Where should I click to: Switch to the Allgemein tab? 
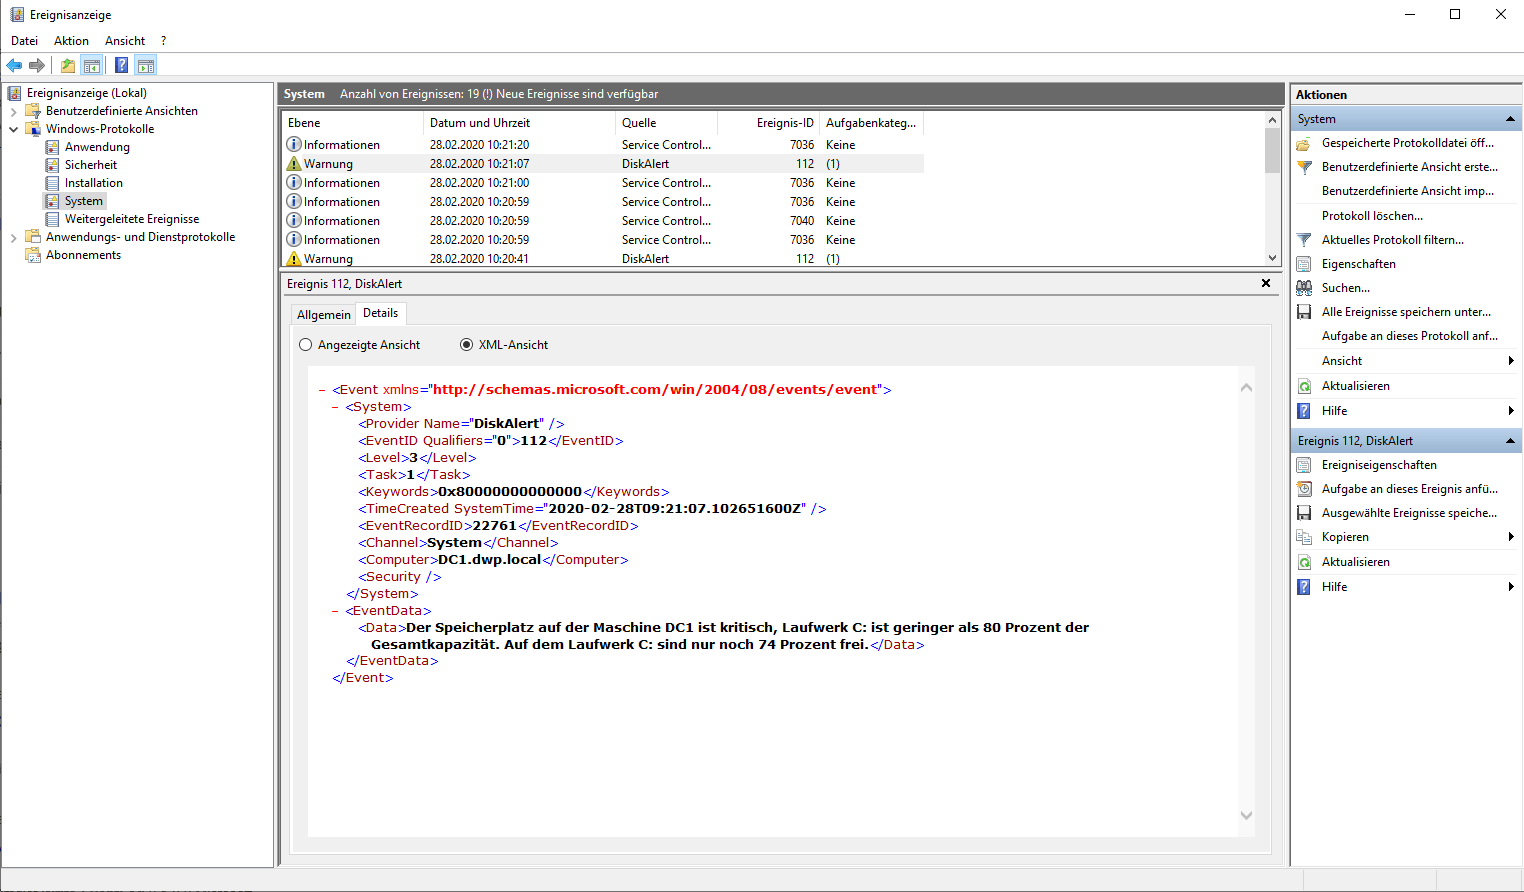pos(323,315)
